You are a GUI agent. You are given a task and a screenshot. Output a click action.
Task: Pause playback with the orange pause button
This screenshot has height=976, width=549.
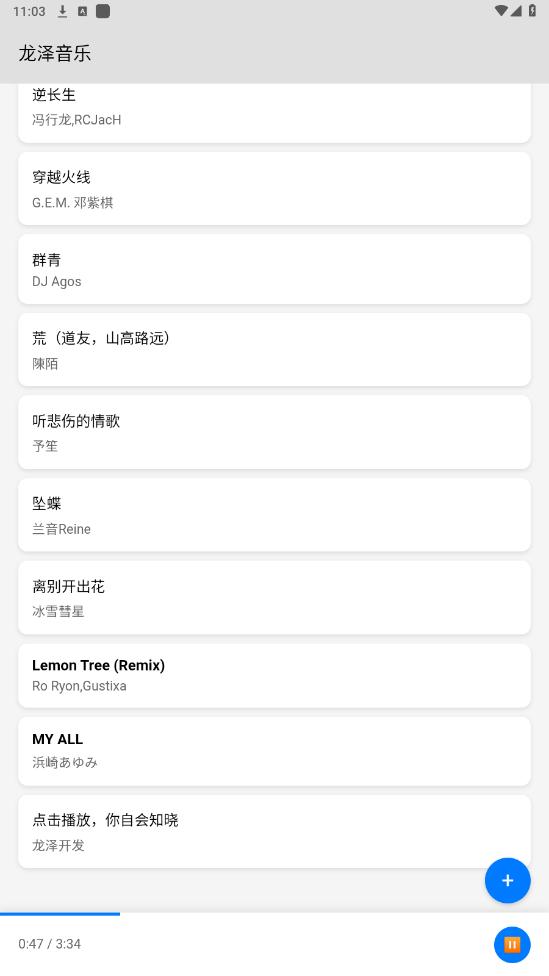click(x=512, y=944)
